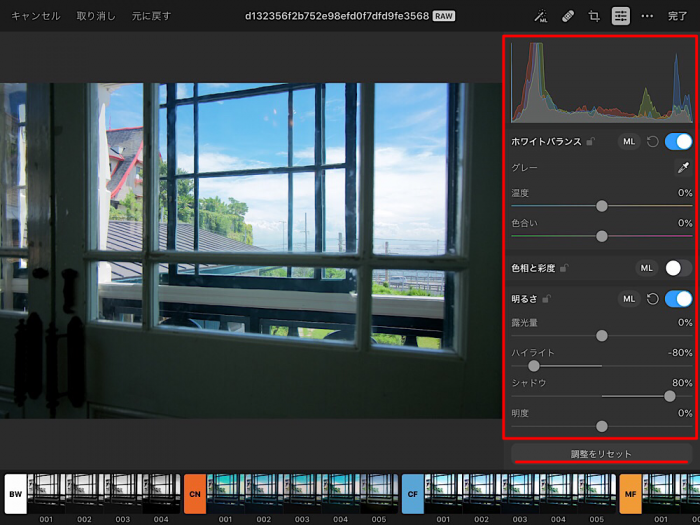Click the file name title text
700x525 pixels.
(x=337, y=16)
